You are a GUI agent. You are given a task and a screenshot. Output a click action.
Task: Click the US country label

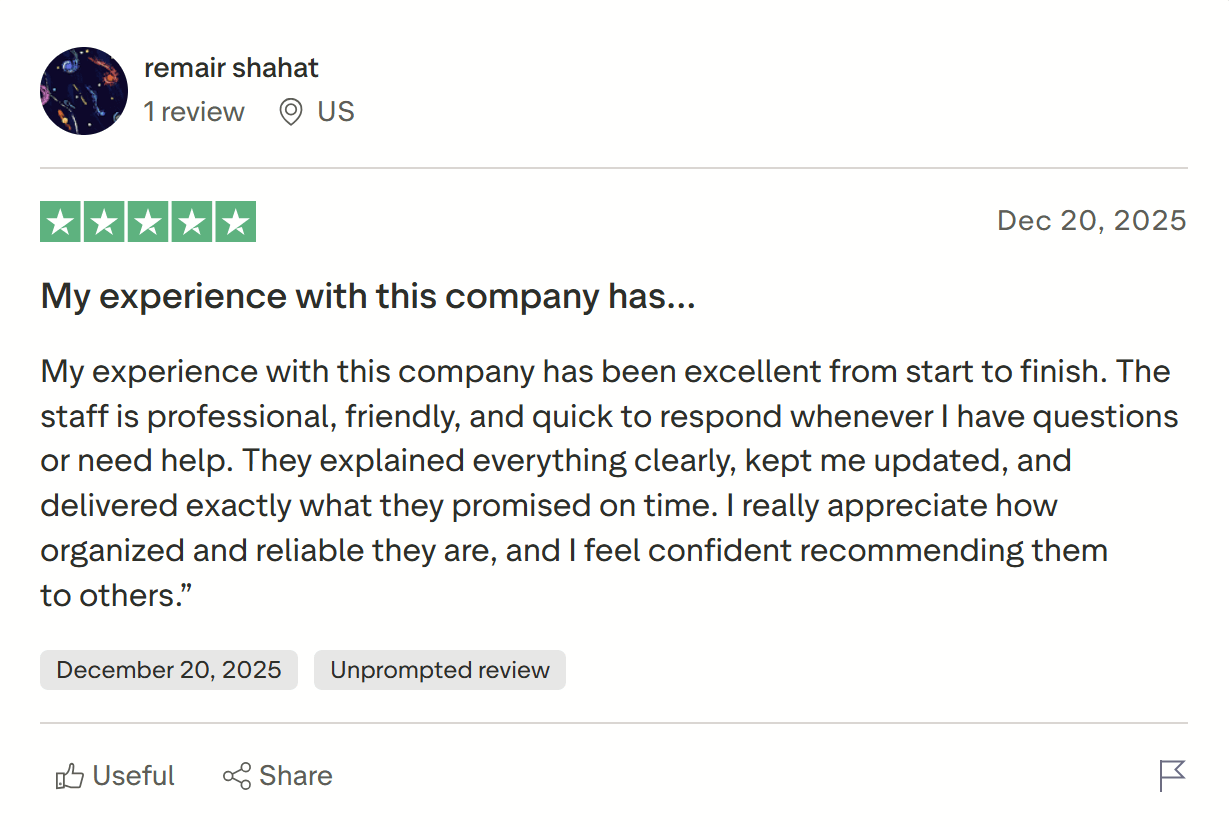[336, 111]
